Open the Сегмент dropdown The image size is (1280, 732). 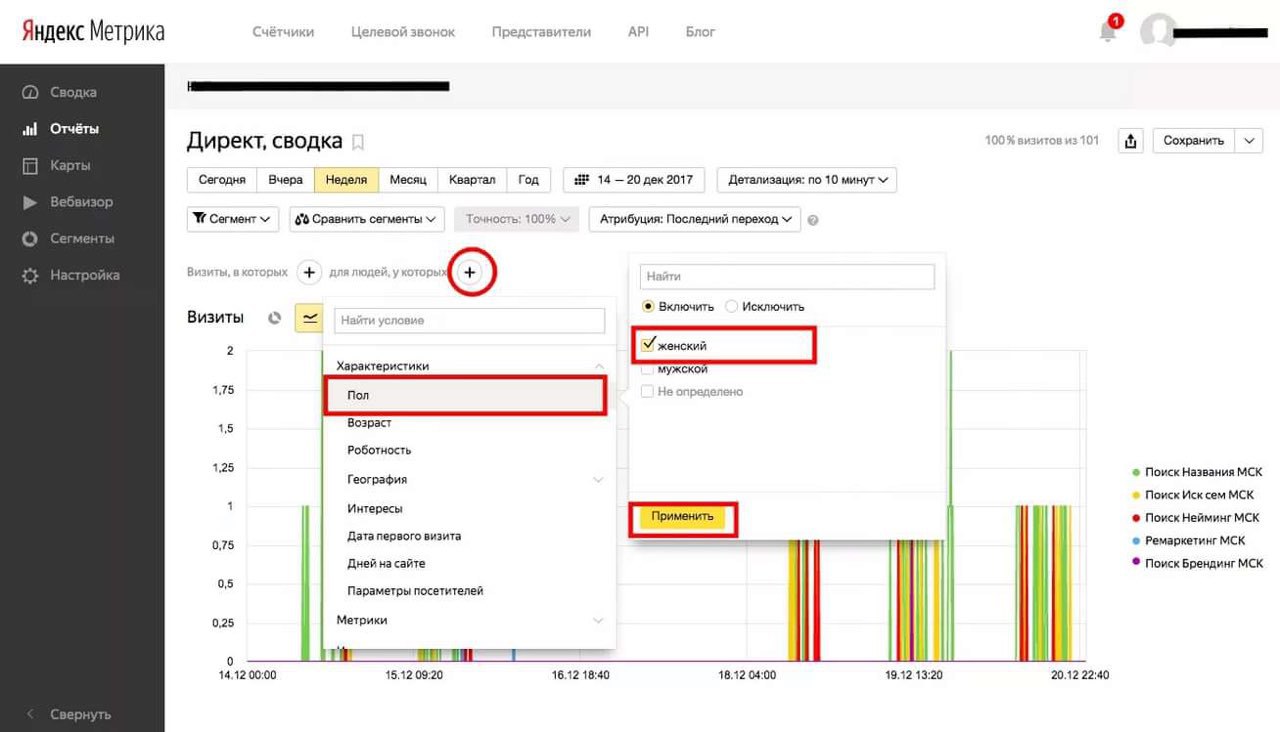tap(234, 219)
